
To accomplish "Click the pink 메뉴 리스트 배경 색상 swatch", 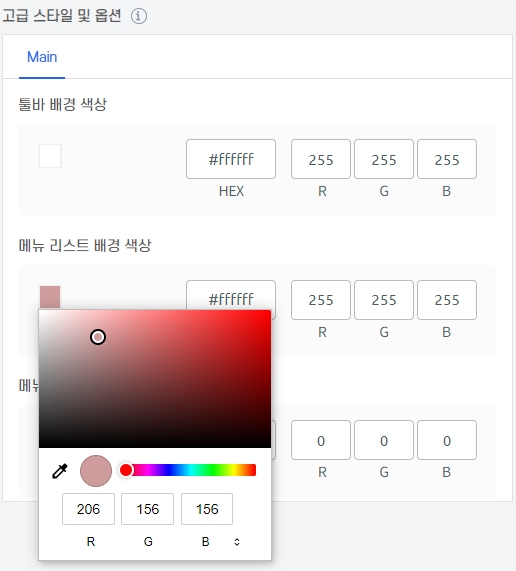I will click(50, 297).
